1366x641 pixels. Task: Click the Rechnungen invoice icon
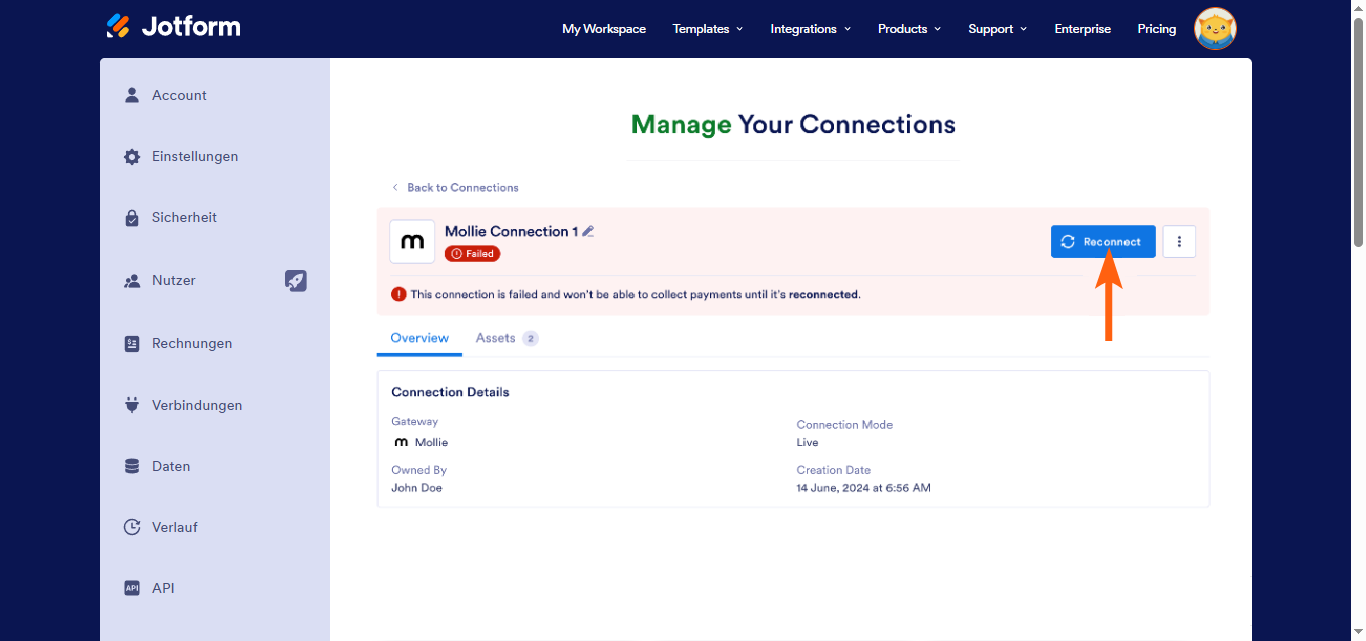[x=131, y=343]
